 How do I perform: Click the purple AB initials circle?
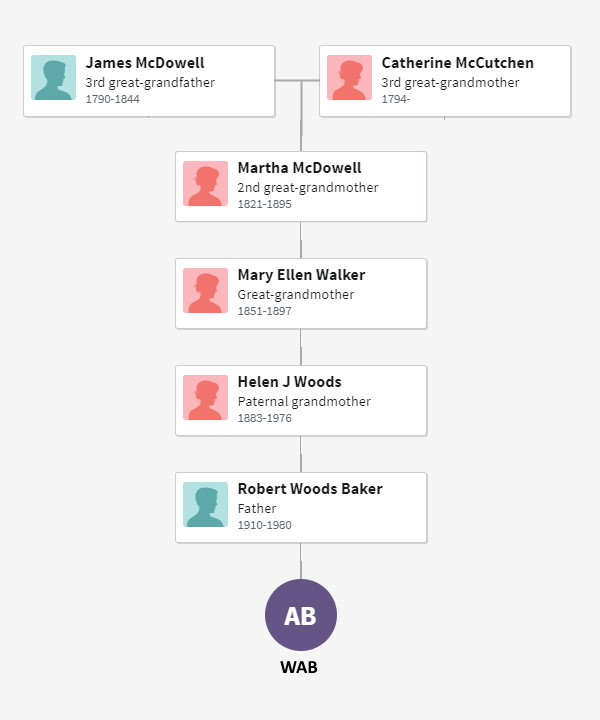coord(301,615)
